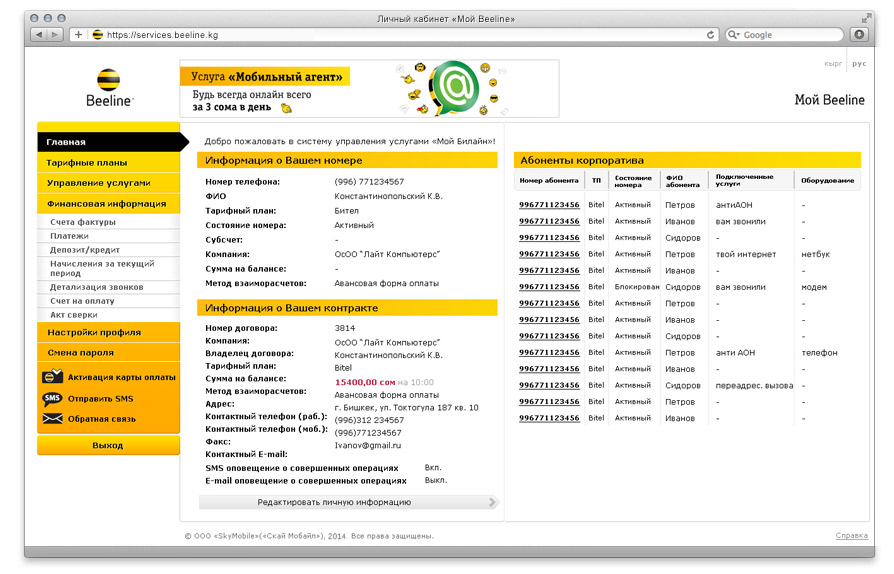Image resolution: width=894 pixels, height=574 pixels.
Task: Click the твой интернет service cell
Action: point(746,254)
